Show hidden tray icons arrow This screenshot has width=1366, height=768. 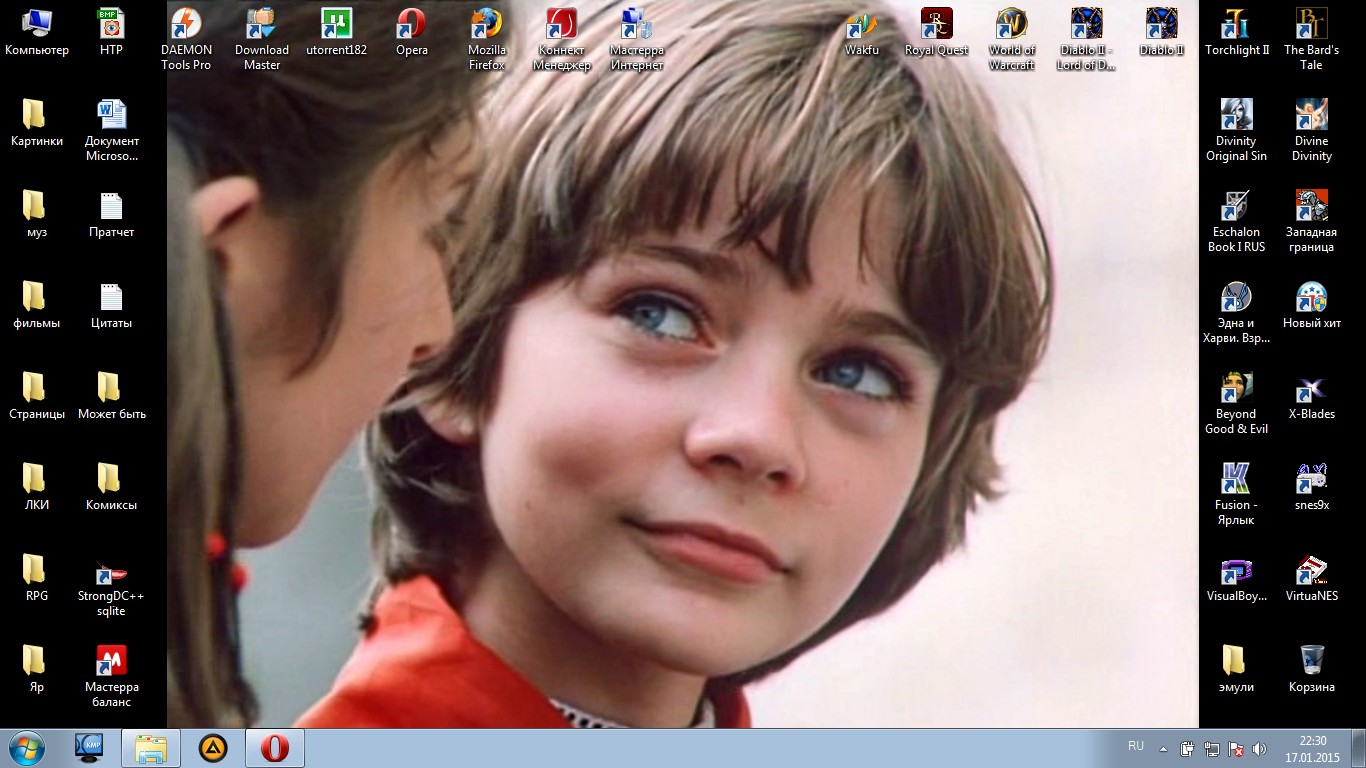1163,748
